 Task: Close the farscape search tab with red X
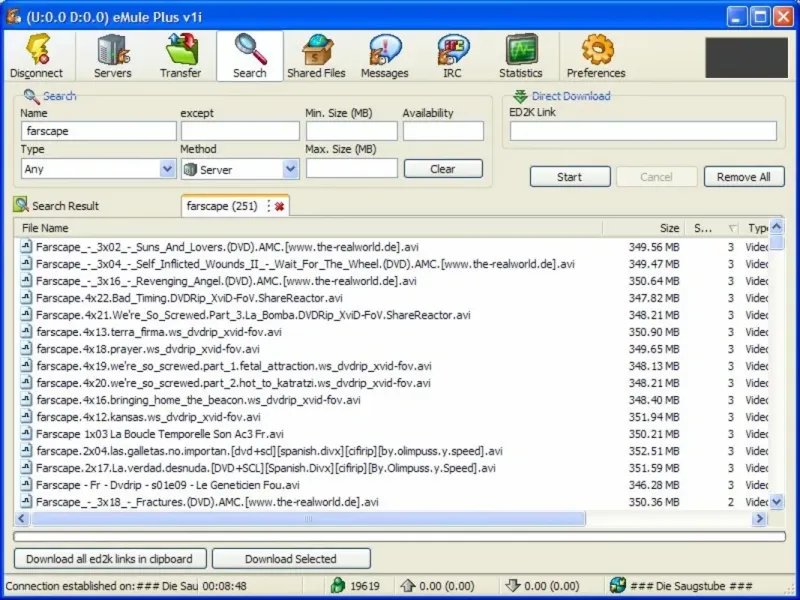(x=279, y=207)
